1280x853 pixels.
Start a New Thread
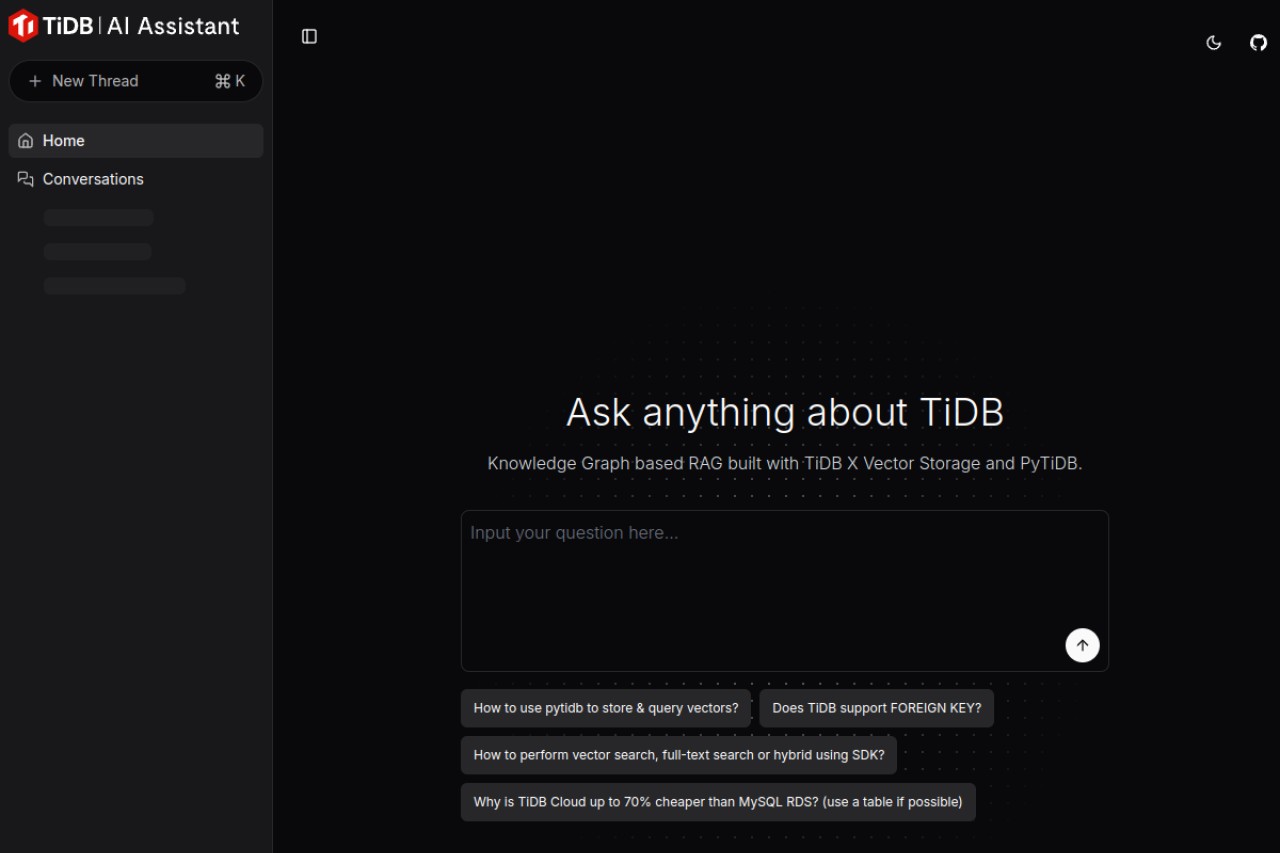[136, 81]
